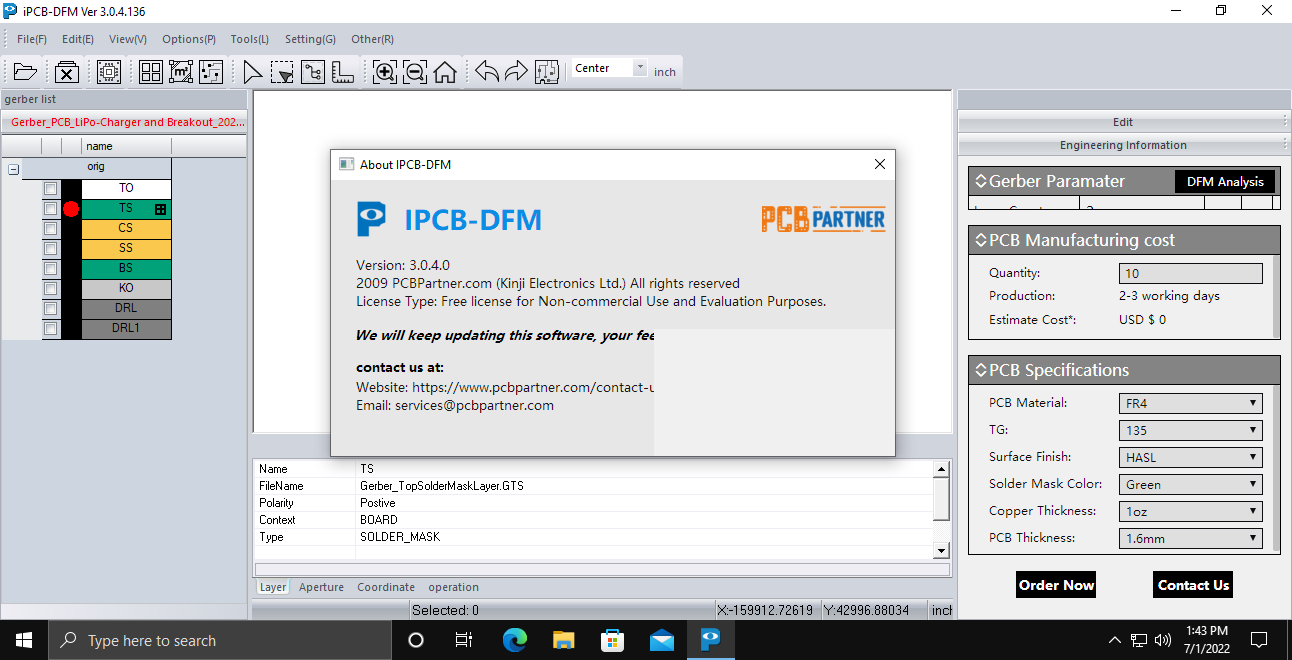
Task: Redo with the right curved arrow icon
Action: pos(517,72)
